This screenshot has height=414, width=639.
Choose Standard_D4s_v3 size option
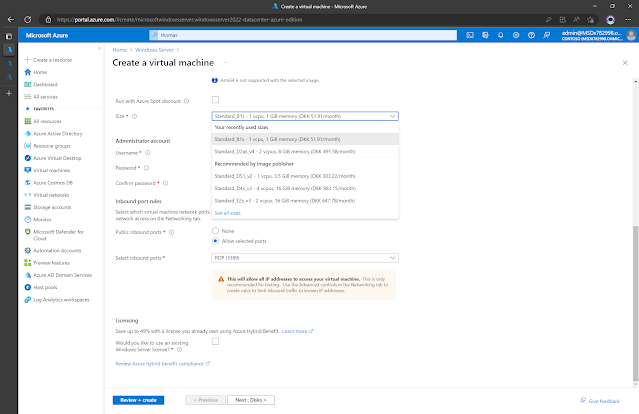pos(305,188)
